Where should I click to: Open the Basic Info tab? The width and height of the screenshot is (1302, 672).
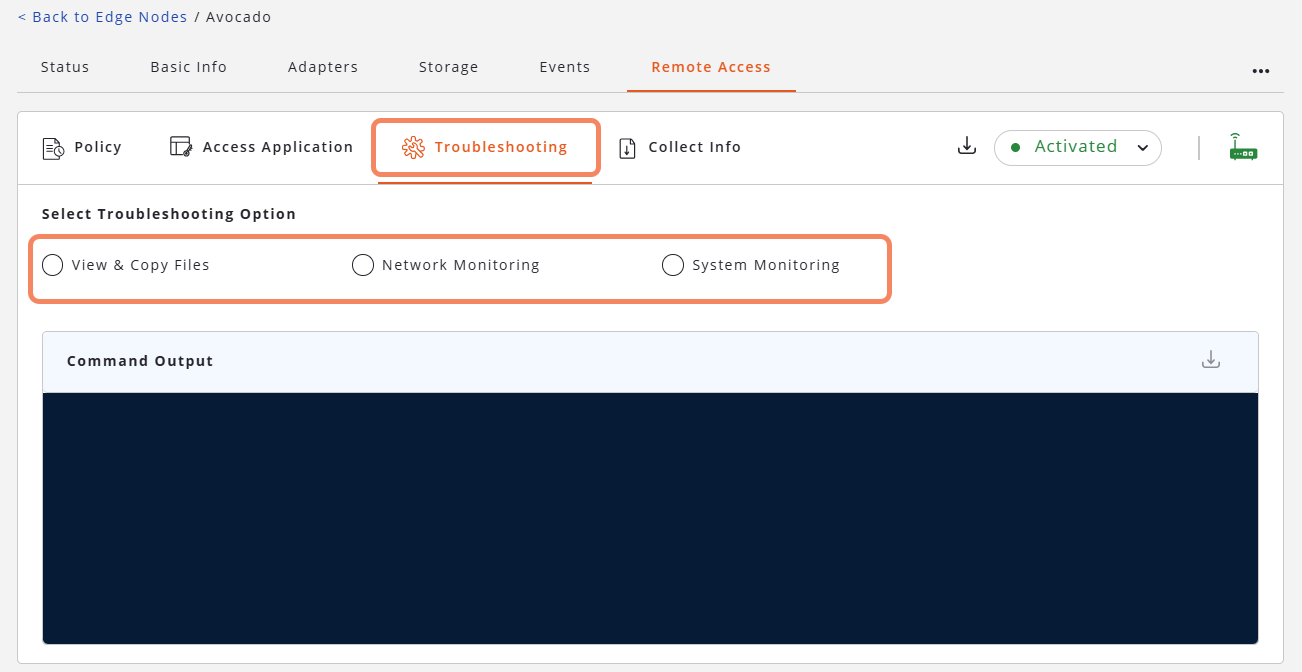[x=188, y=67]
